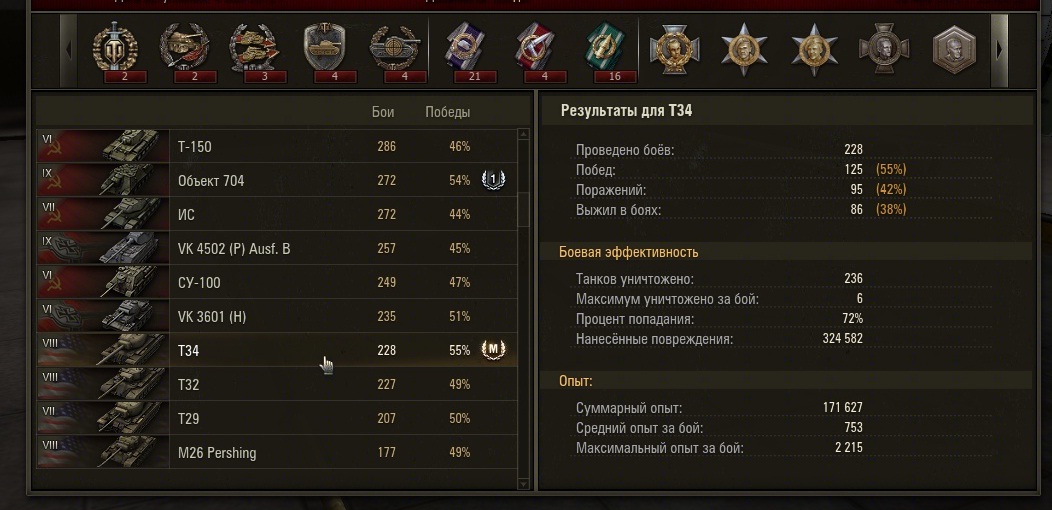
Task: Sort the tank list by Бои column
Action: pos(383,112)
